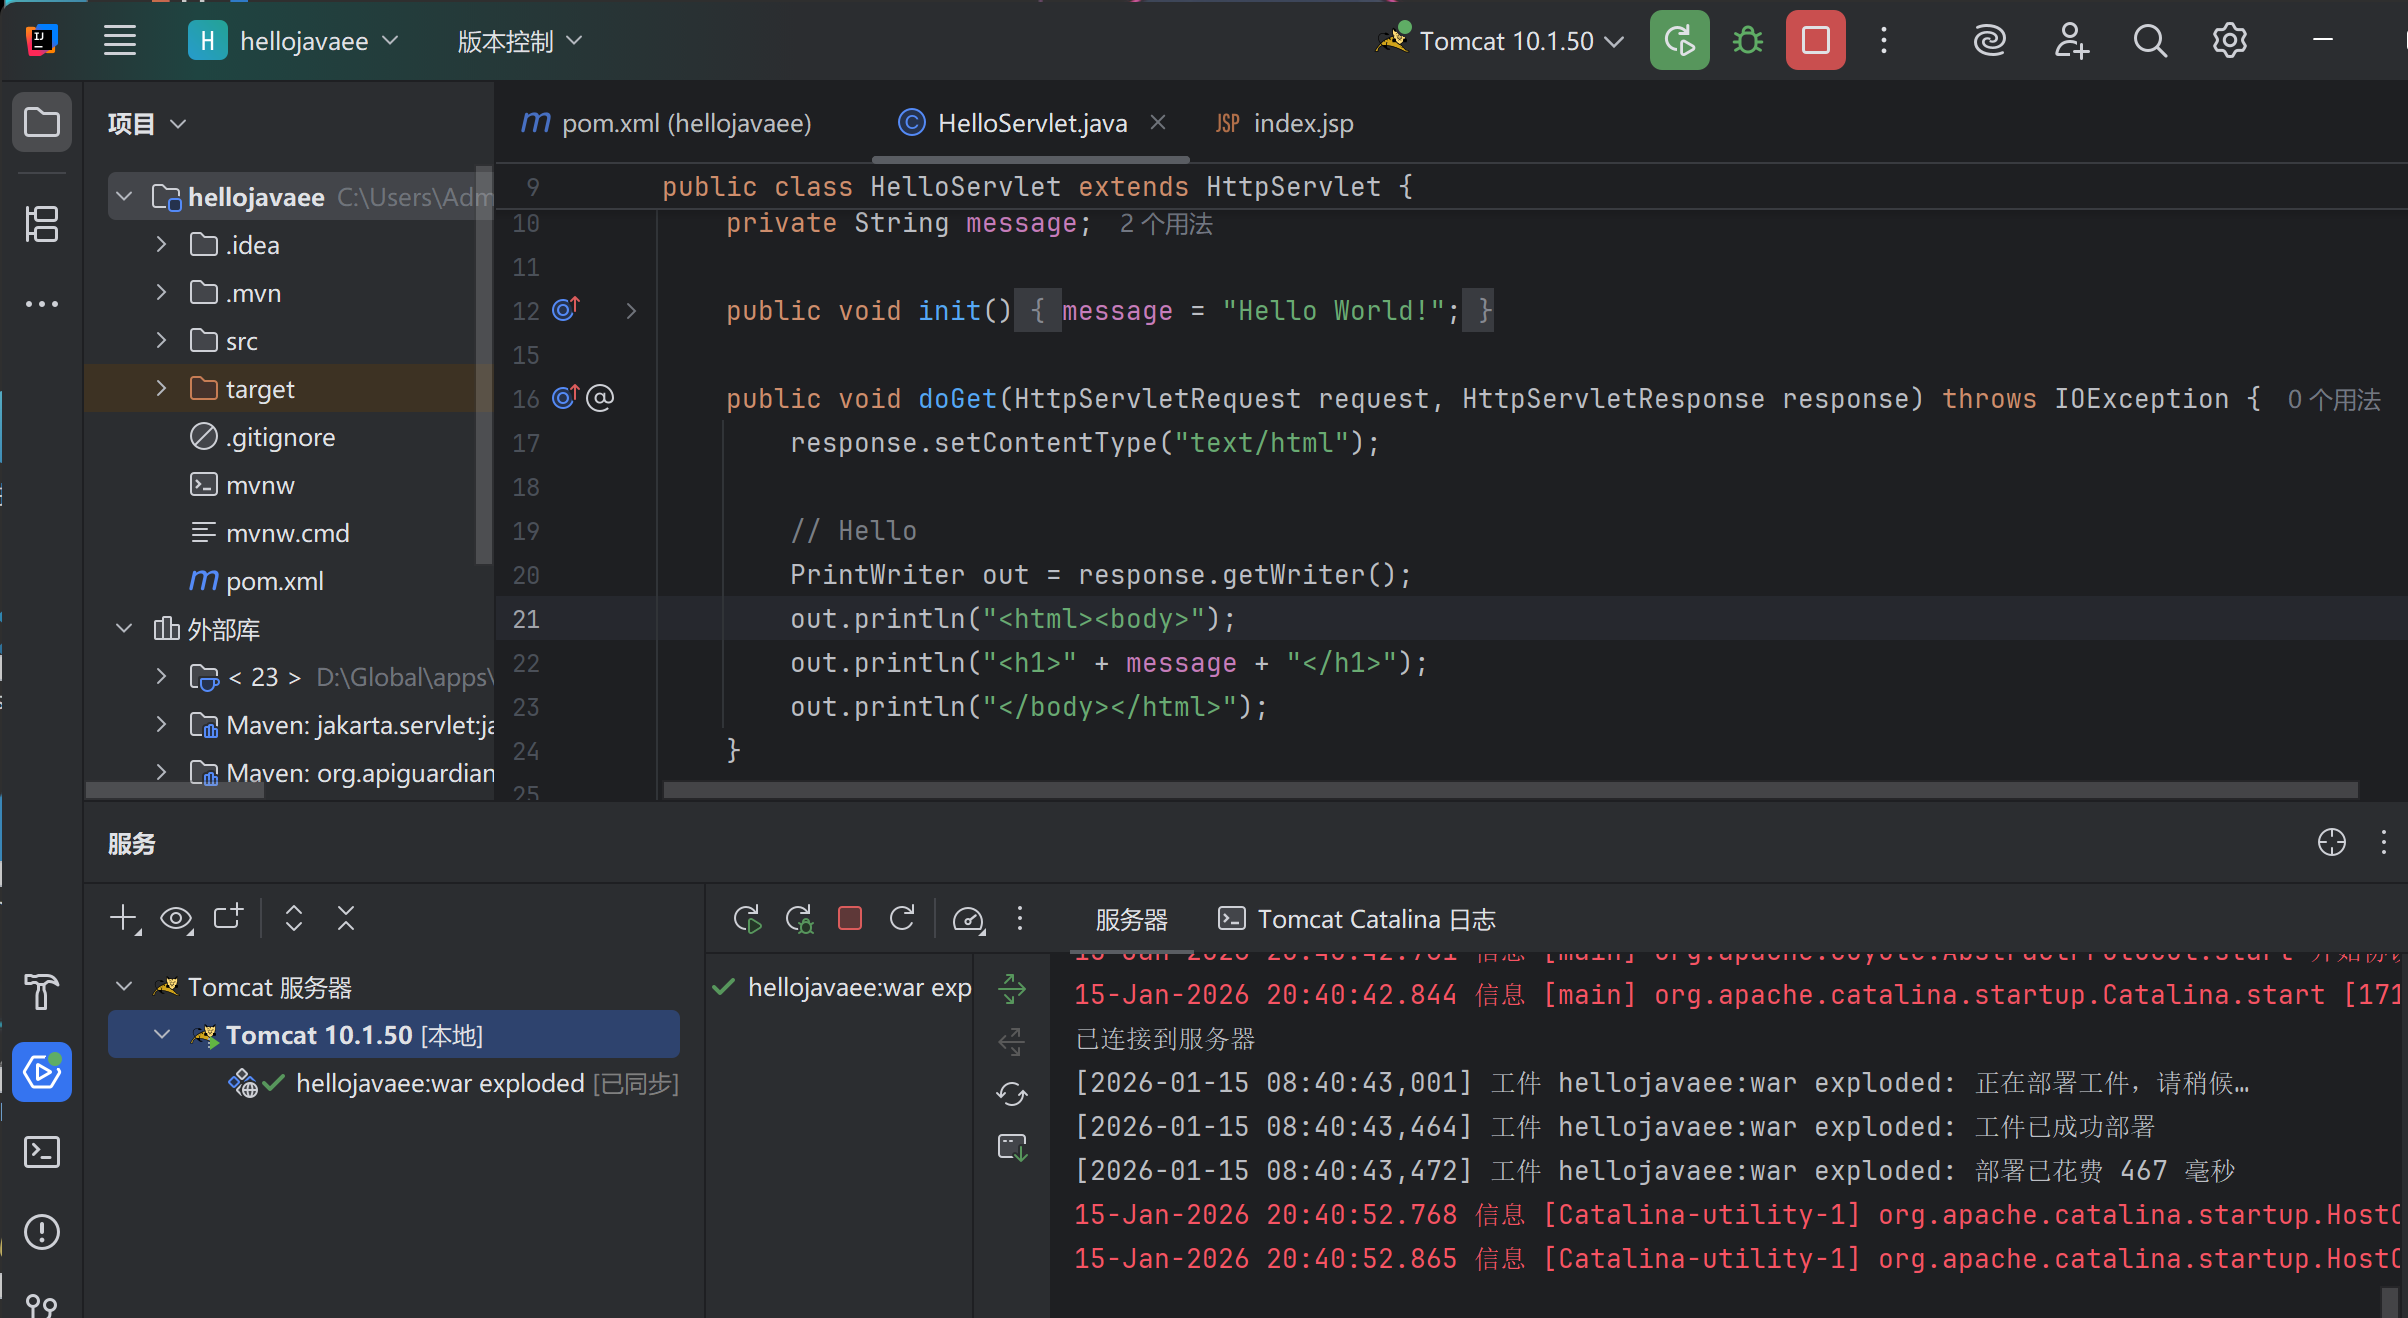
Task: Stop the running Tomcat server (red square)
Action: [1815, 41]
